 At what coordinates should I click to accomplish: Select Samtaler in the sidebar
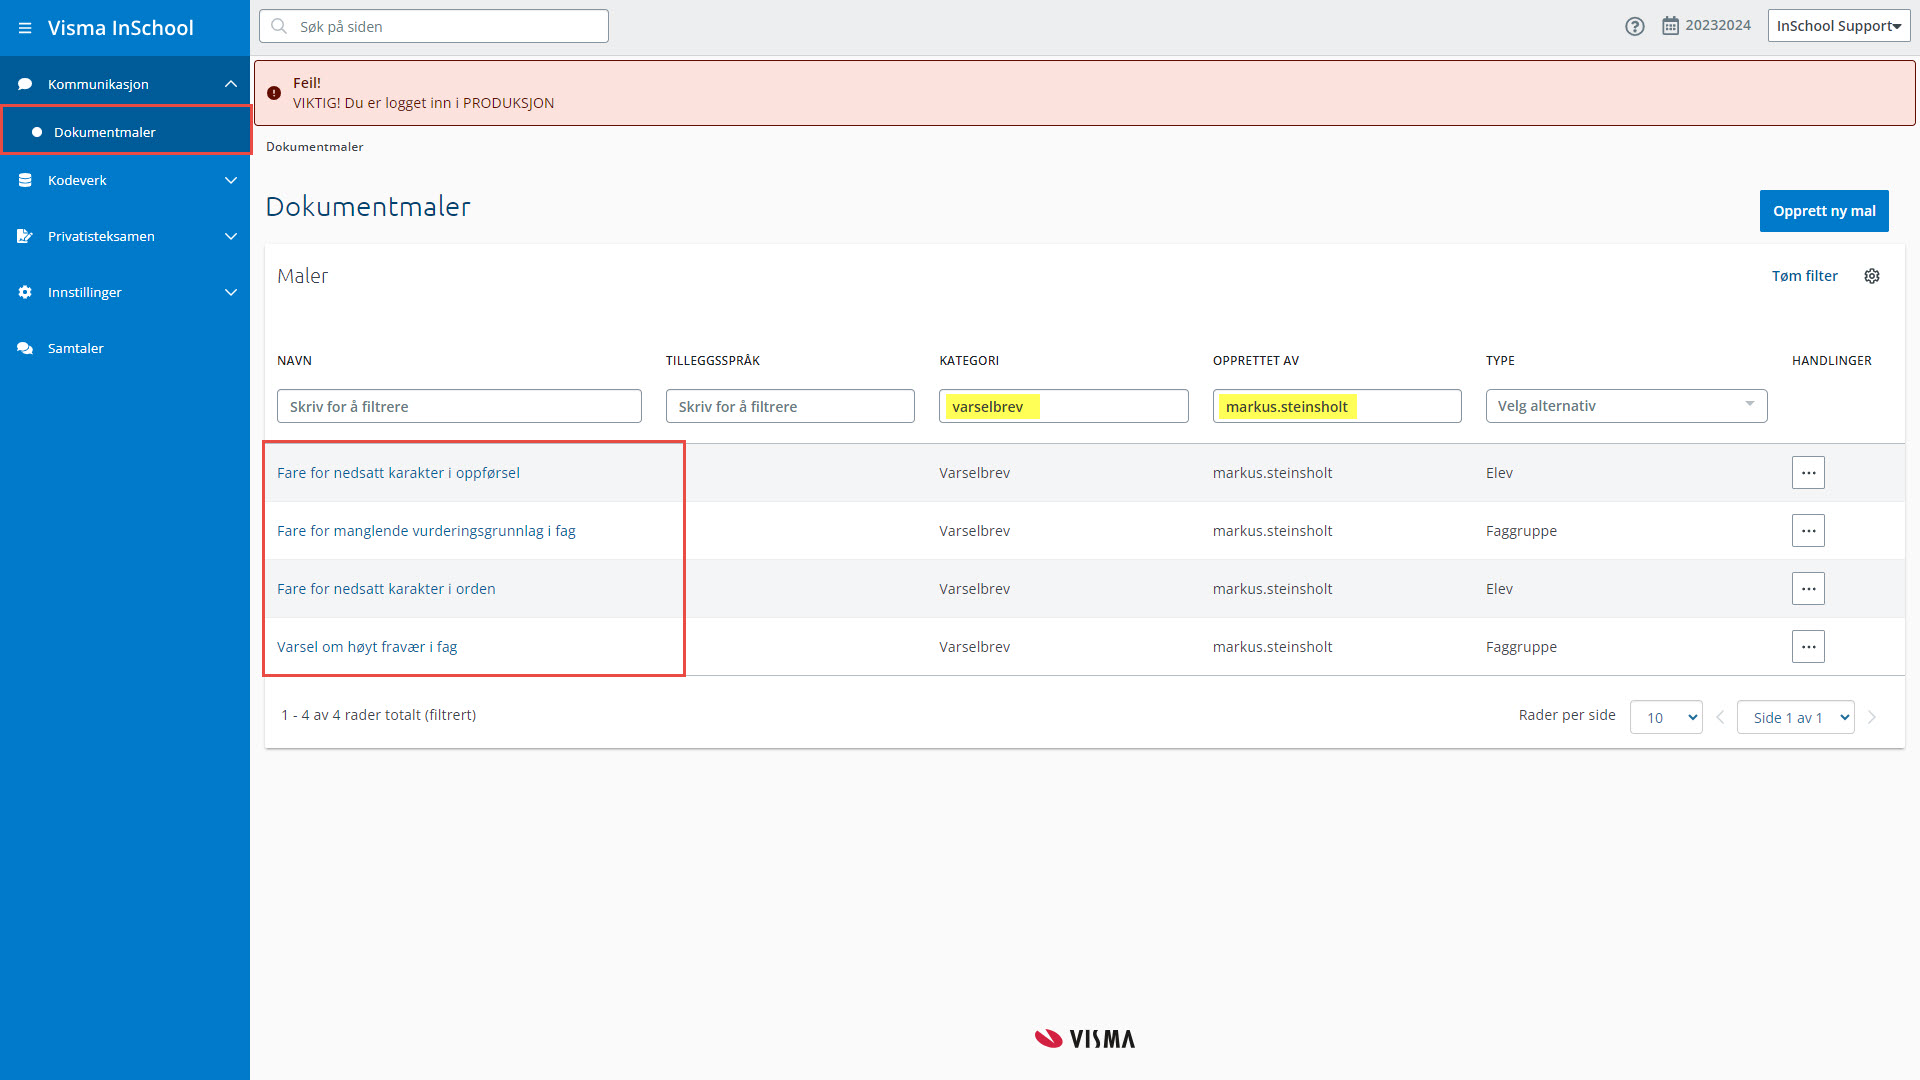[x=76, y=348]
